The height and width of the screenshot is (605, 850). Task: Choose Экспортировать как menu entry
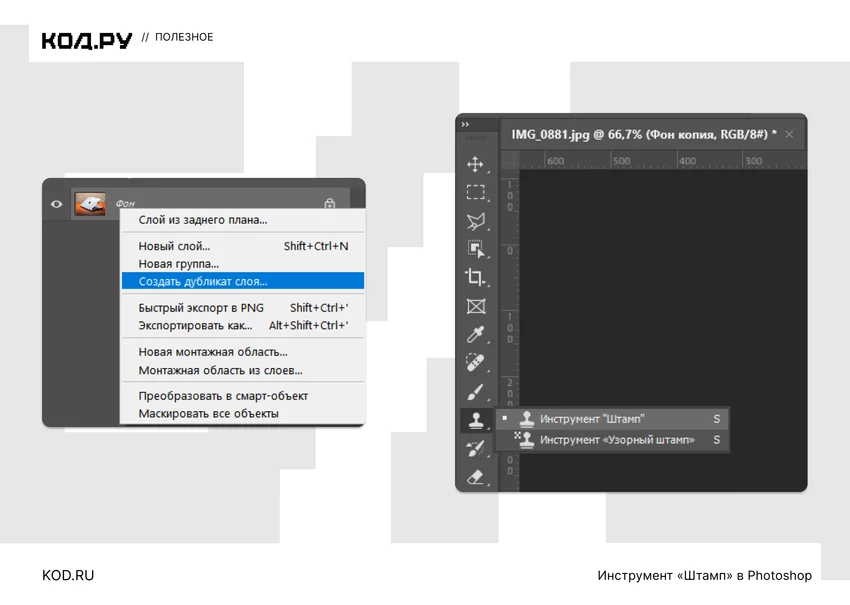pos(243,326)
